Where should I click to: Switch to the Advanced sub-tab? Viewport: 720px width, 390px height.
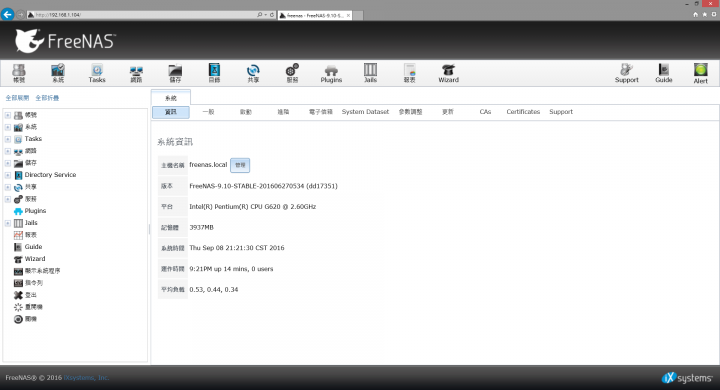click(283, 112)
